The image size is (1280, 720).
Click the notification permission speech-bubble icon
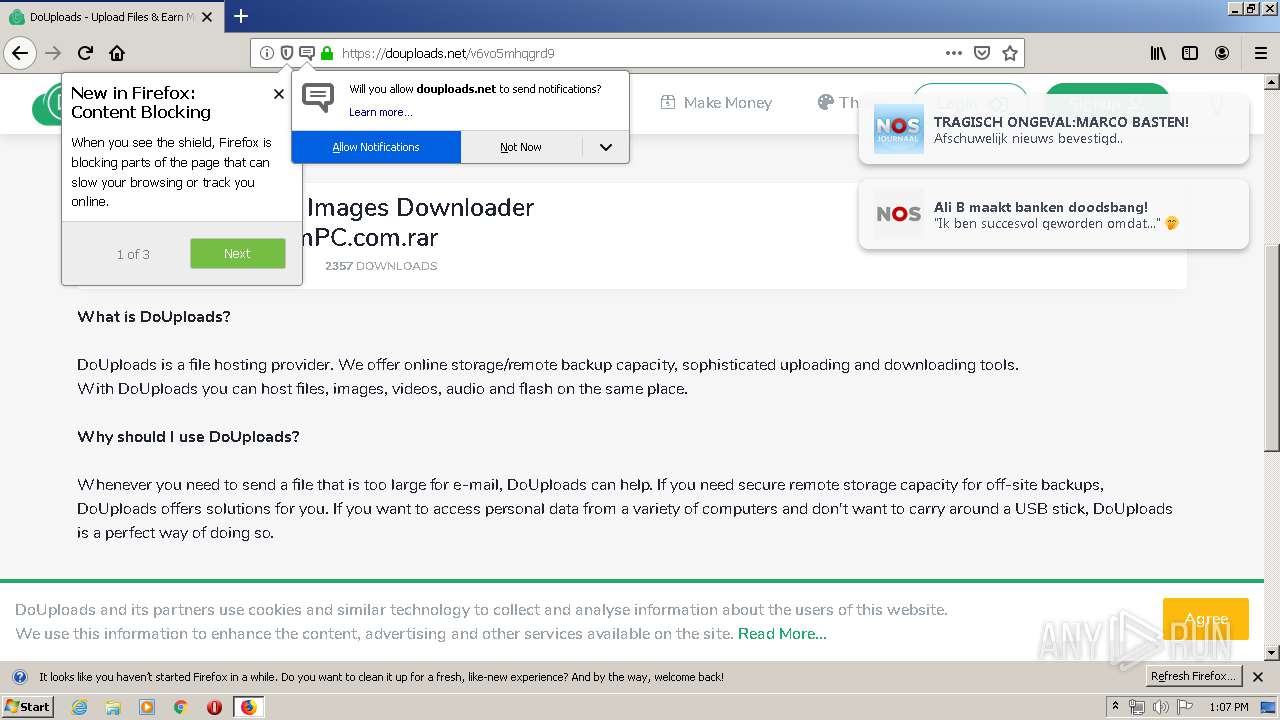click(307, 53)
